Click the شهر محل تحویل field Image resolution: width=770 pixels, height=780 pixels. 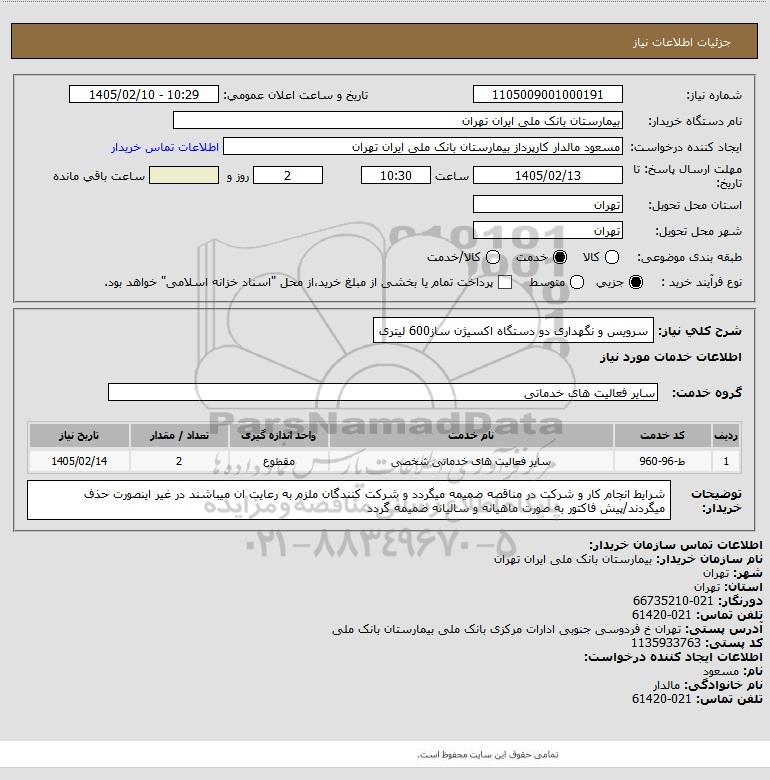click(548, 231)
